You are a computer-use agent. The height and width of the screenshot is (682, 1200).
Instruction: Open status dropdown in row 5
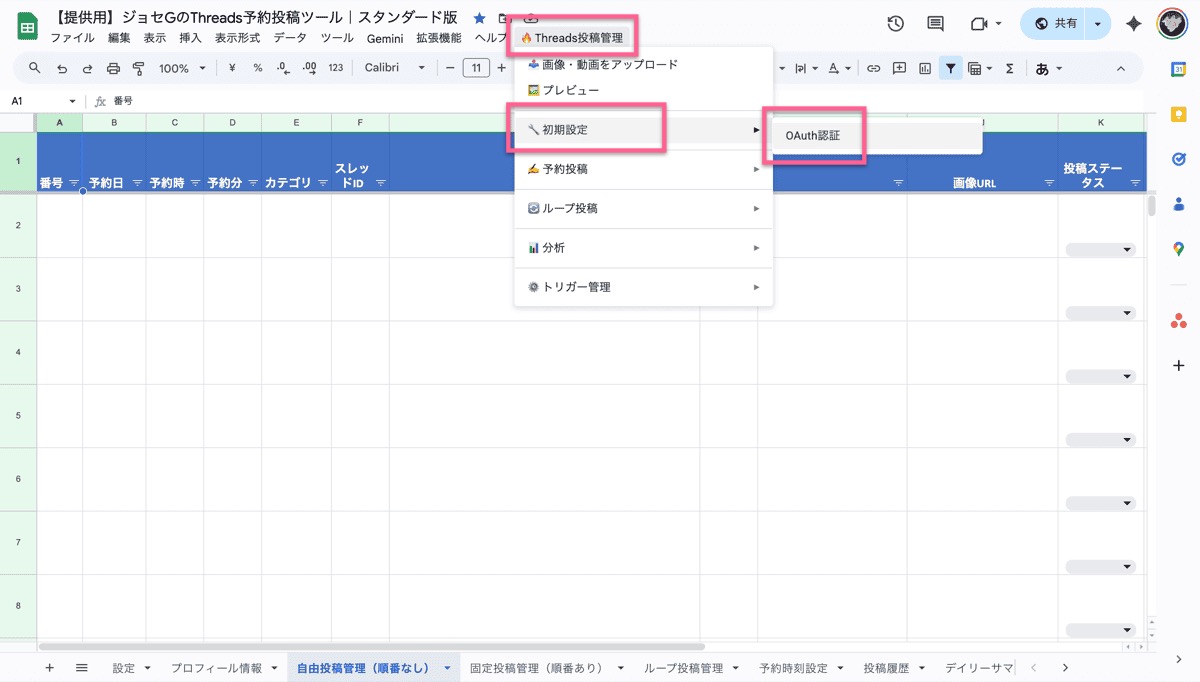[x=1100, y=440]
